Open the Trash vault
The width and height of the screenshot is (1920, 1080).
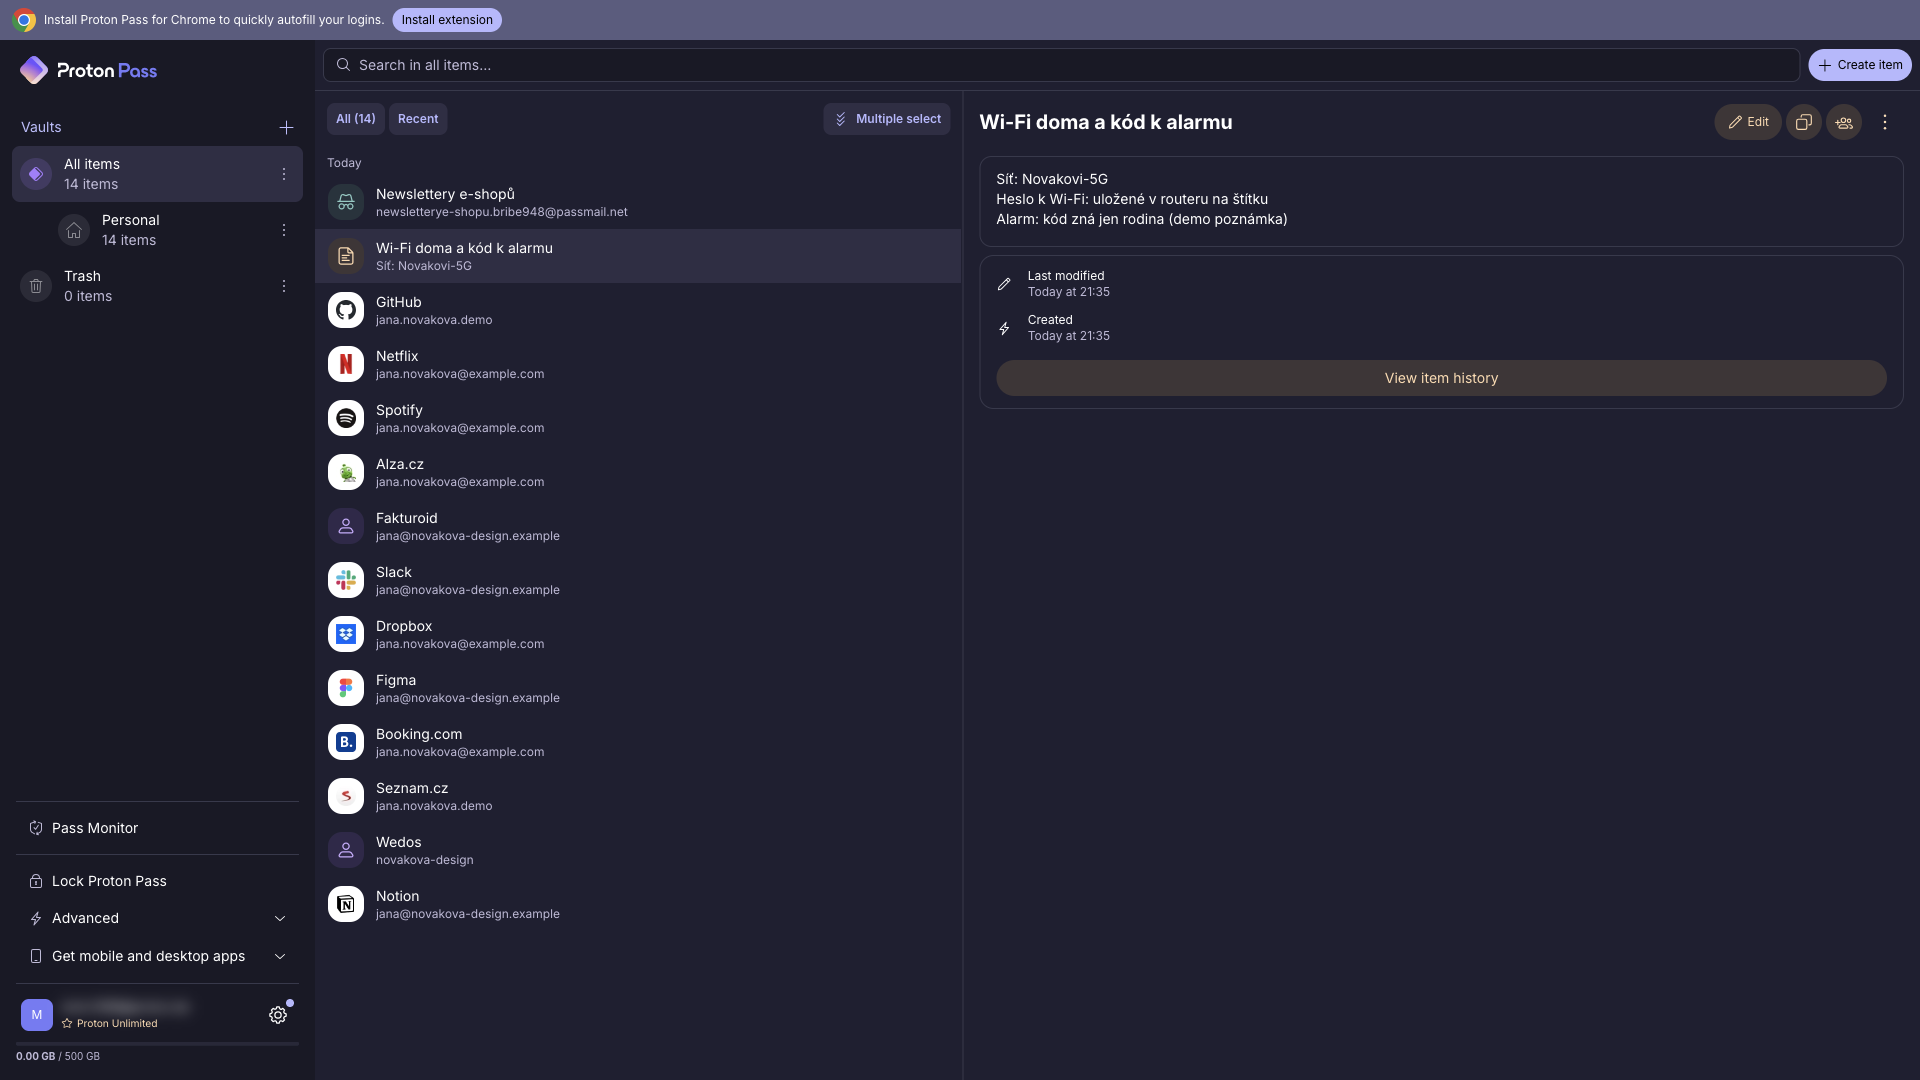(x=157, y=286)
